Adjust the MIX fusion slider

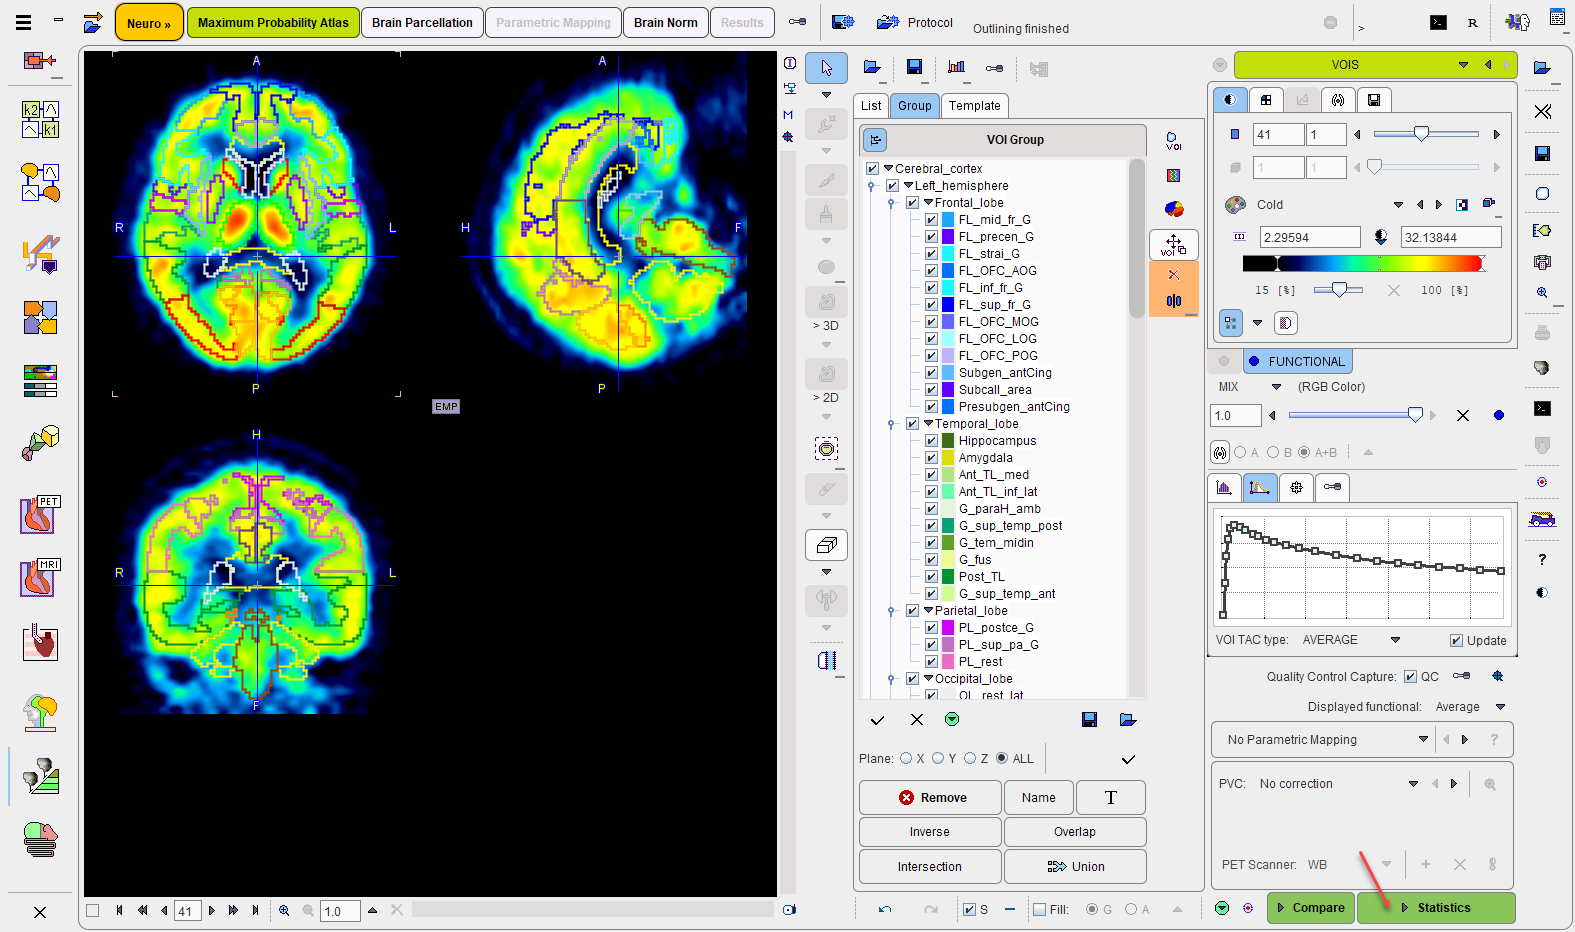pos(1355,415)
